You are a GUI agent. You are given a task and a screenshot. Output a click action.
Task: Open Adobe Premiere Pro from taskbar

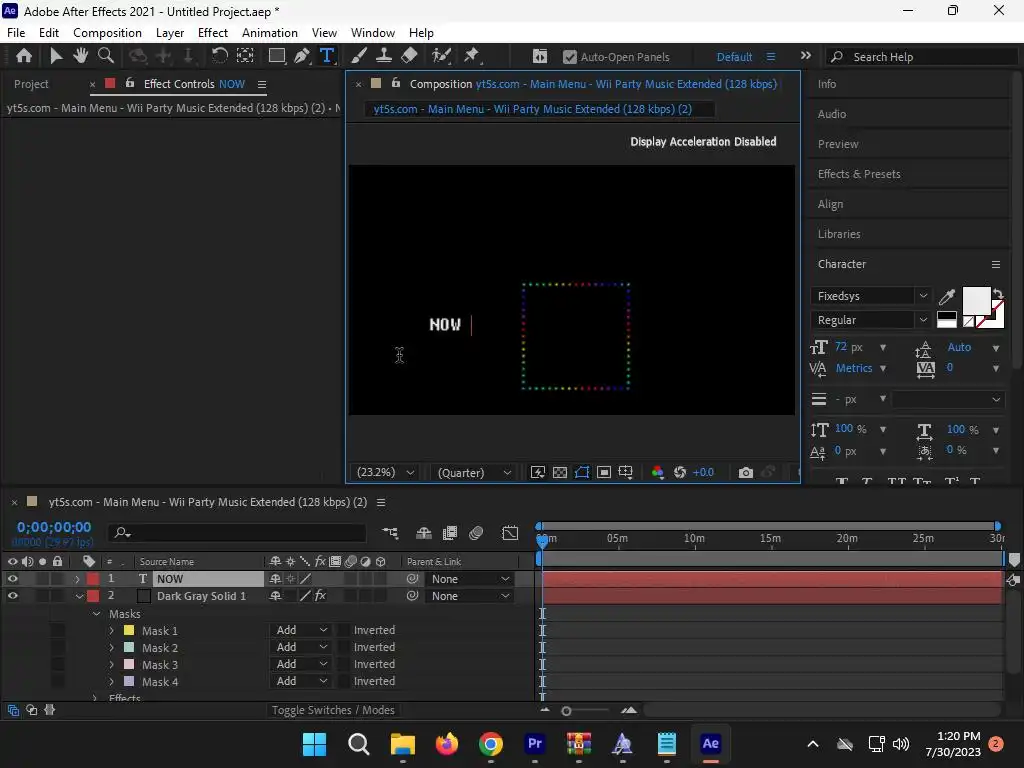pos(535,743)
